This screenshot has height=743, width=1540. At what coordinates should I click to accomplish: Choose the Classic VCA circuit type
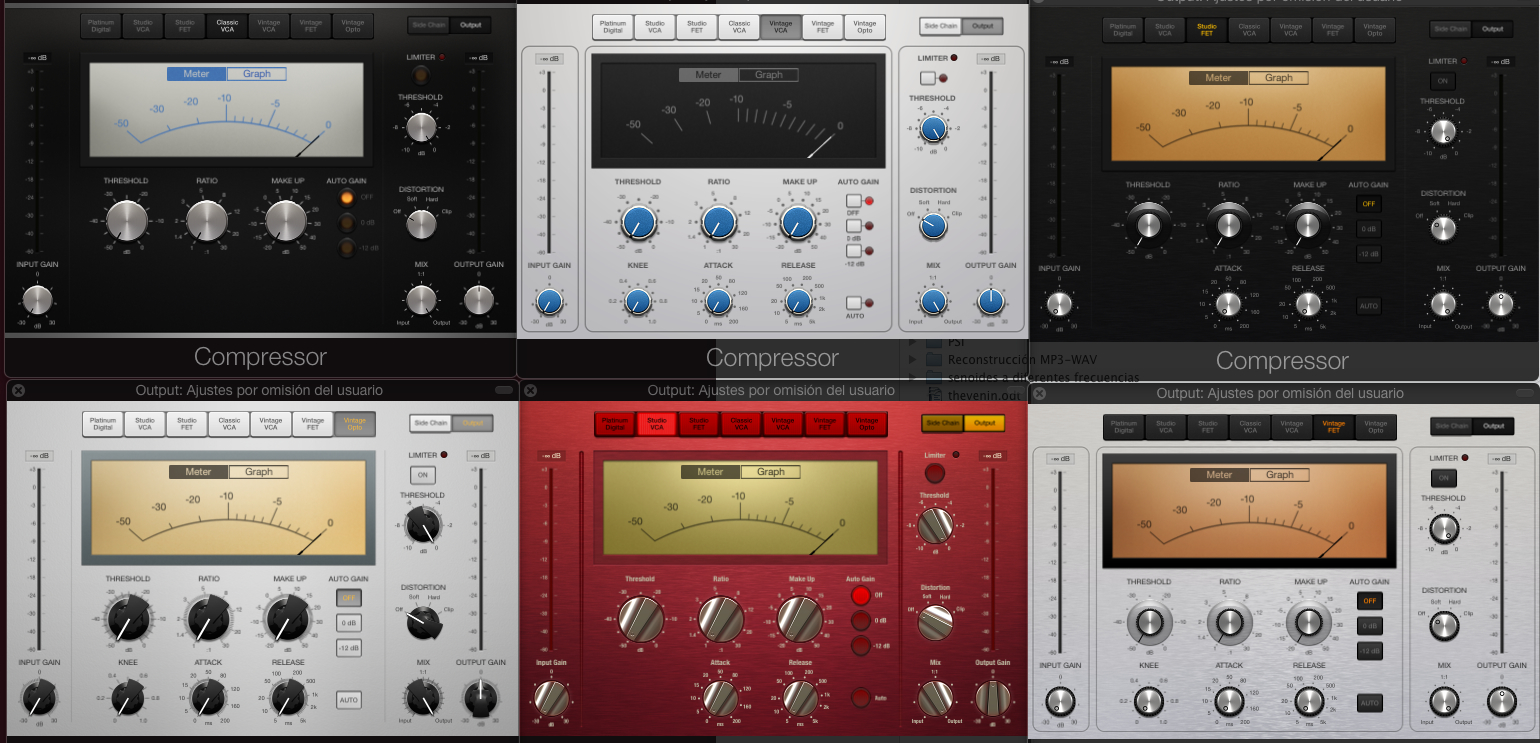[226, 25]
